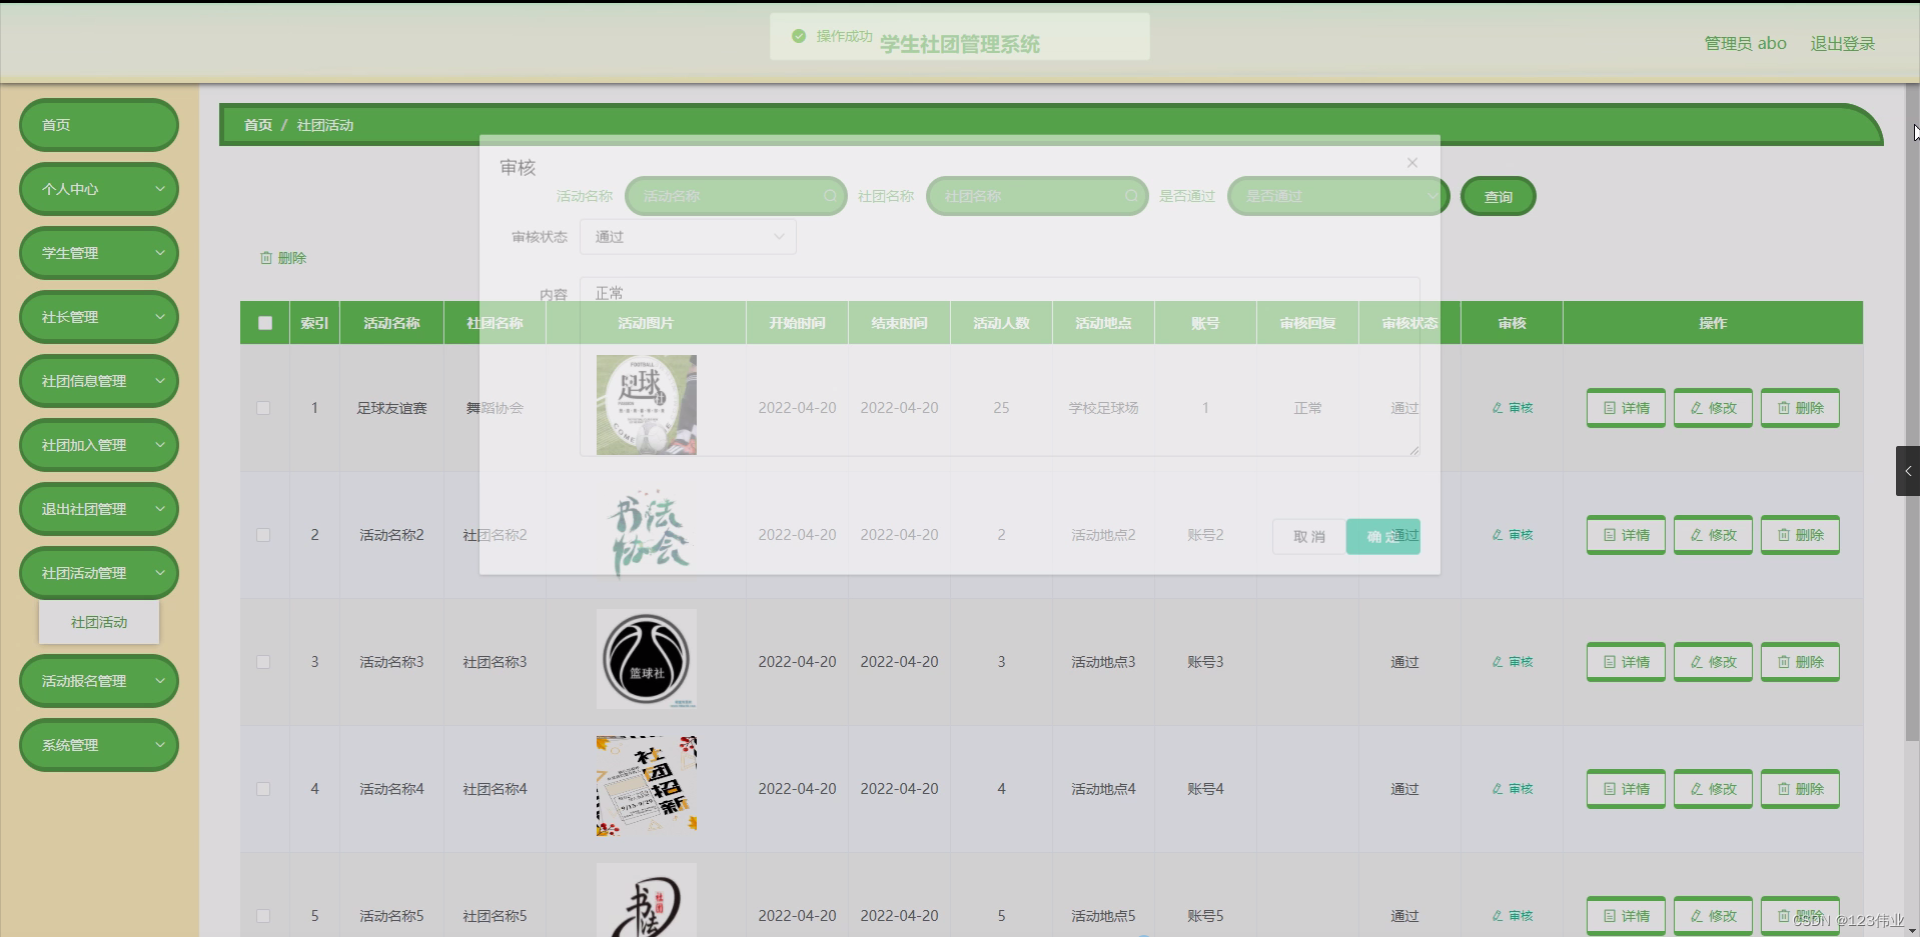
Task: Click 修改 for row 活动名称4
Action: tap(1713, 789)
